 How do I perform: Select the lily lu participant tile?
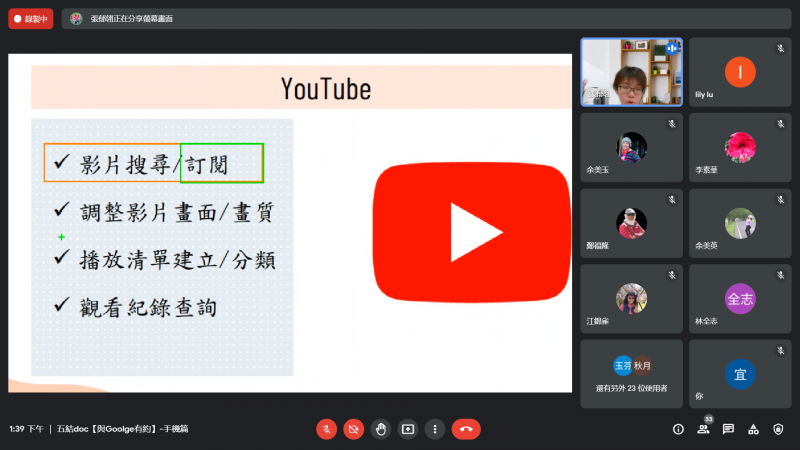(x=740, y=72)
